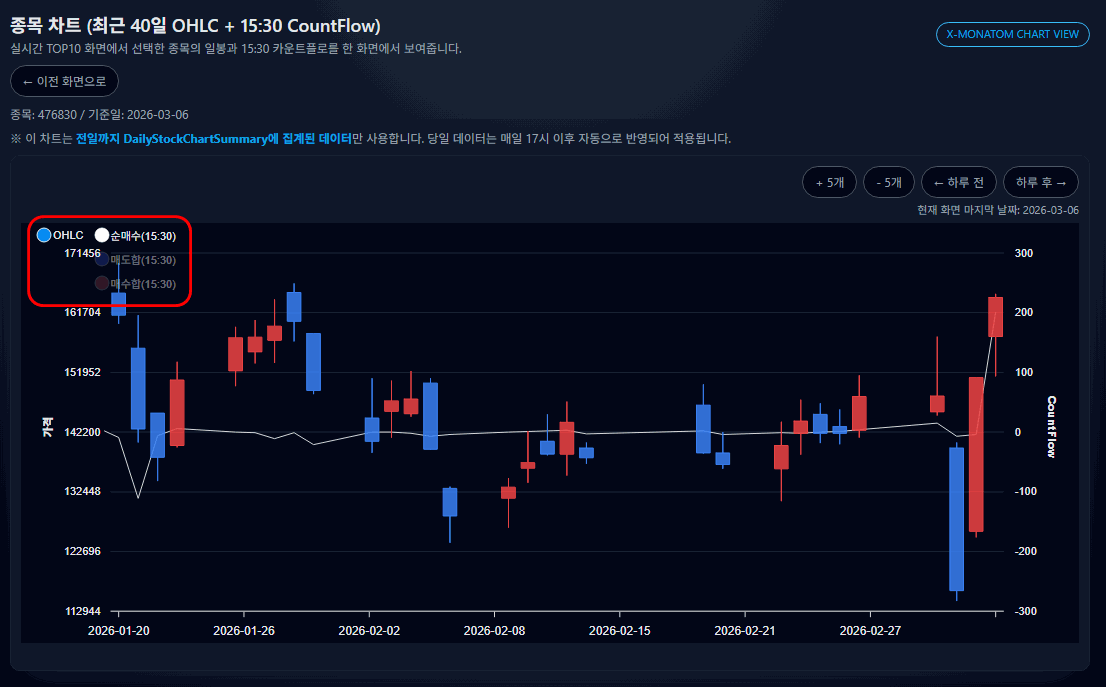Hide the OHLC series via its label
The image size is (1106, 687).
tap(68, 235)
